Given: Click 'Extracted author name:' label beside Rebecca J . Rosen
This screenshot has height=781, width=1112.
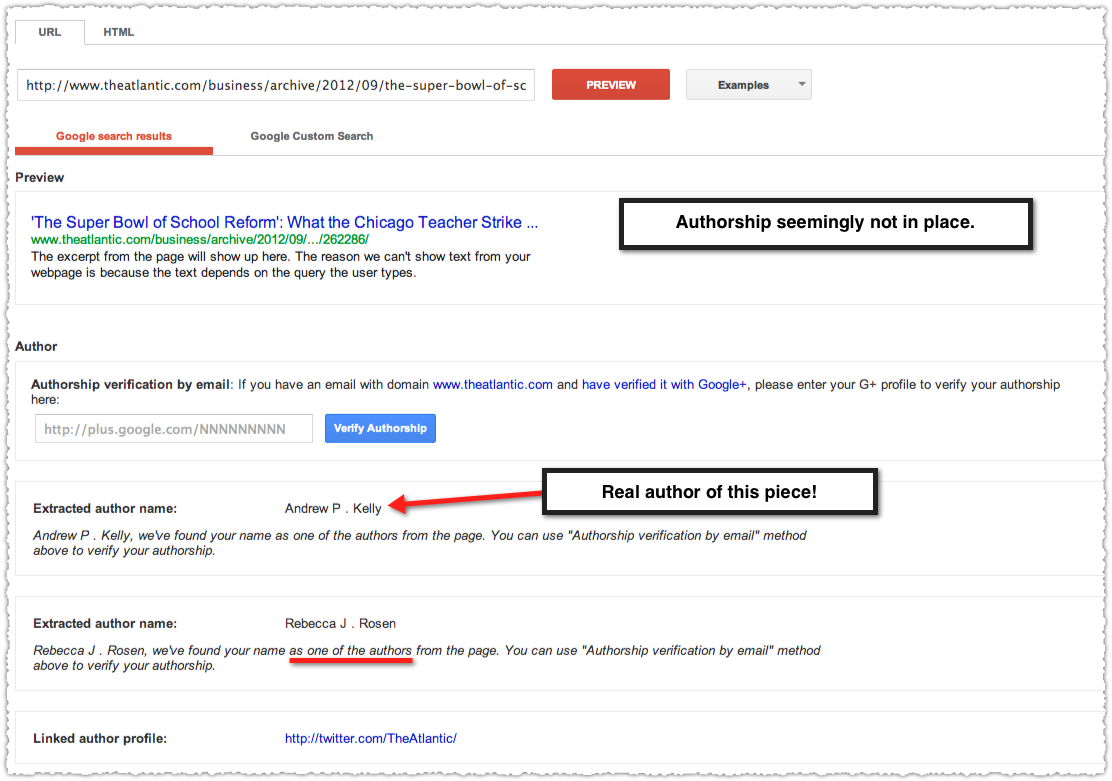Looking at the screenshot, I should pyautogui.click(x=105, y=624).
